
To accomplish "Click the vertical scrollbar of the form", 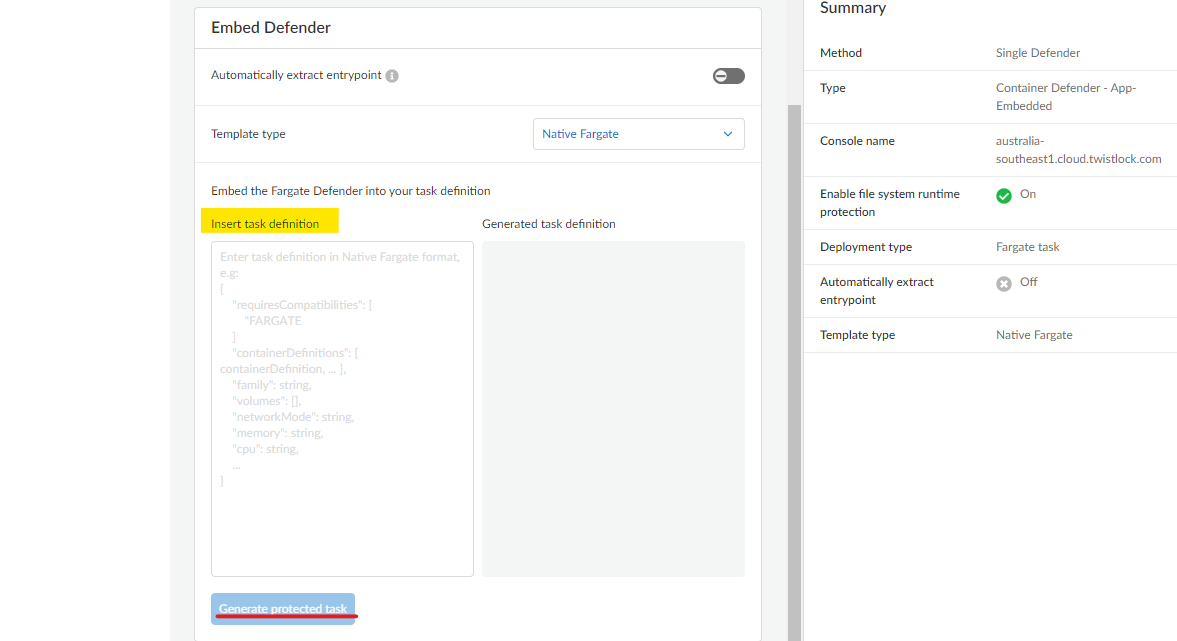I will pos(794,372).
